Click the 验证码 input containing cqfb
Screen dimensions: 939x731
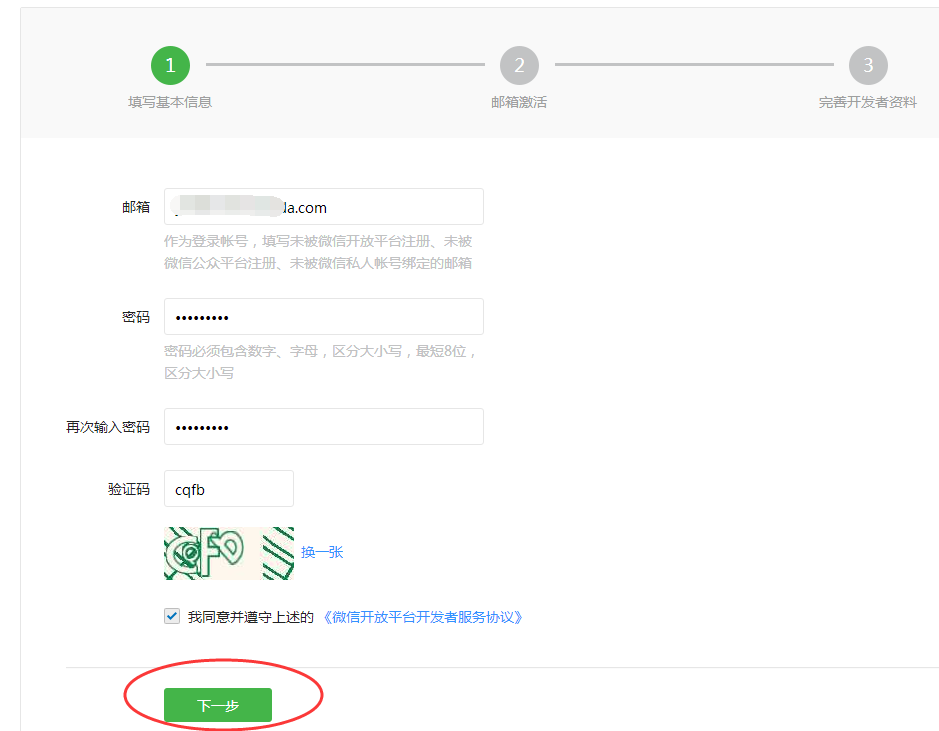[229, 489]
